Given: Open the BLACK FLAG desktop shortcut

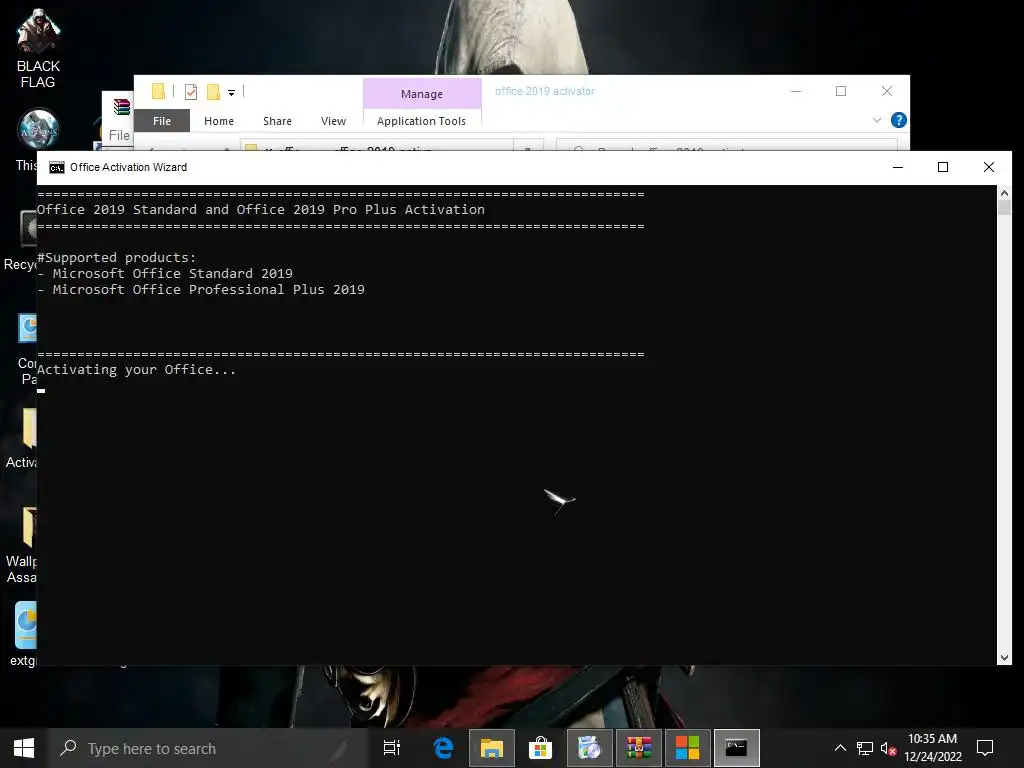Looking at the screenshot, I should coord(38,48).
